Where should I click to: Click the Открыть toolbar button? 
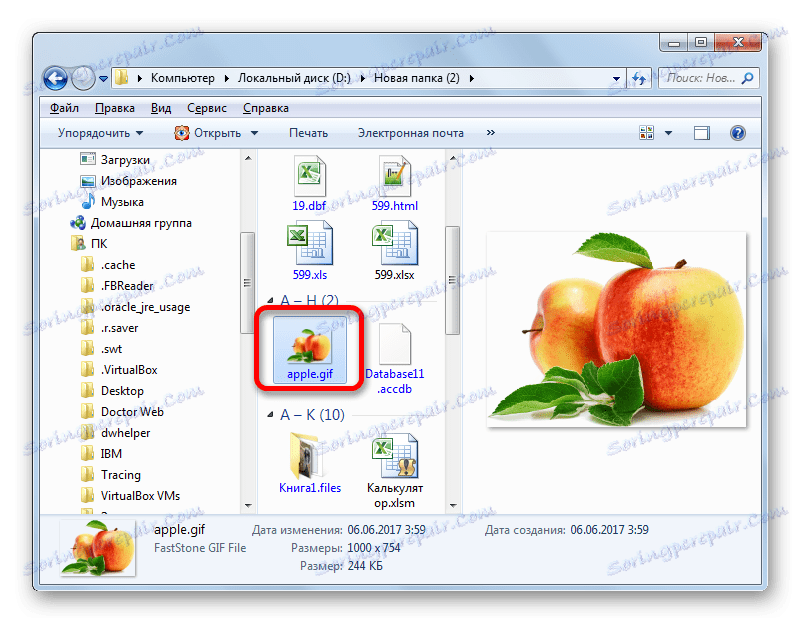208,133
